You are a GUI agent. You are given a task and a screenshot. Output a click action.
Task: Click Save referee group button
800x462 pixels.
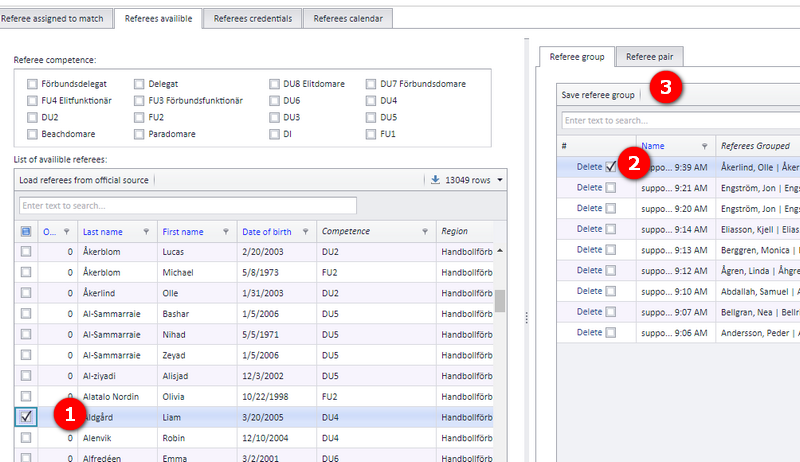[x=598, y=95]
